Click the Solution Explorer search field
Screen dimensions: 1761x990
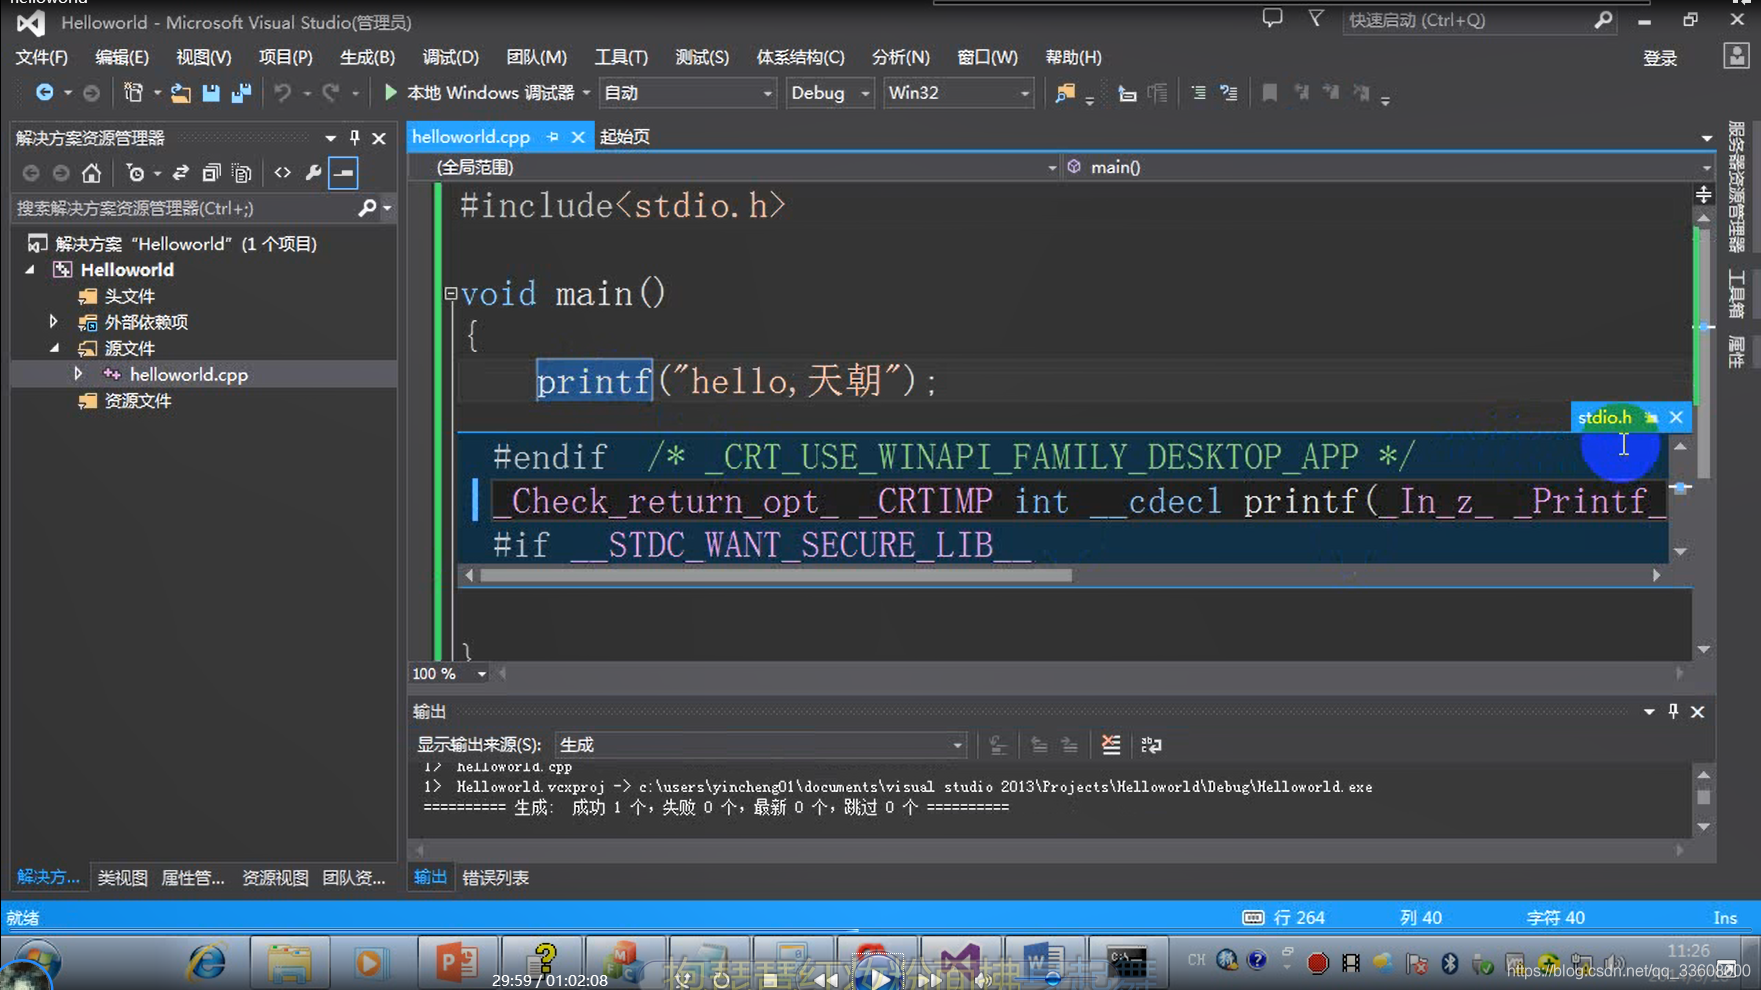coord(184,208)
